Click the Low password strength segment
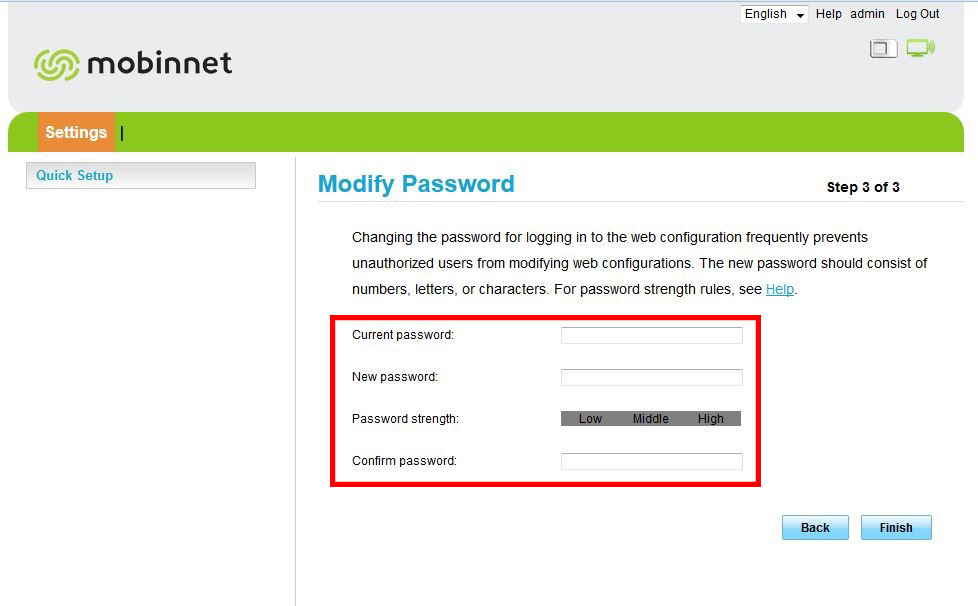The height and width of the screenshot is (606, 978). pos(590,419)
